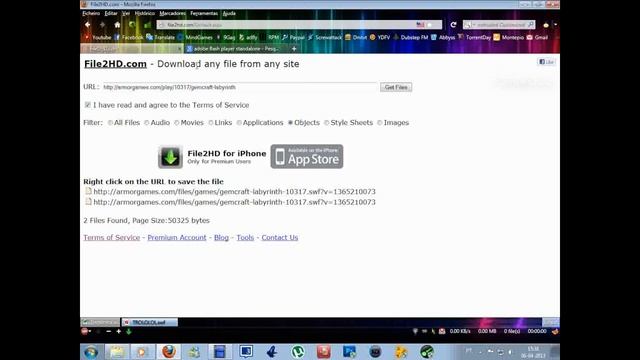
Task: Open the Marcadores menu
Action: click(x=172, y=13)
